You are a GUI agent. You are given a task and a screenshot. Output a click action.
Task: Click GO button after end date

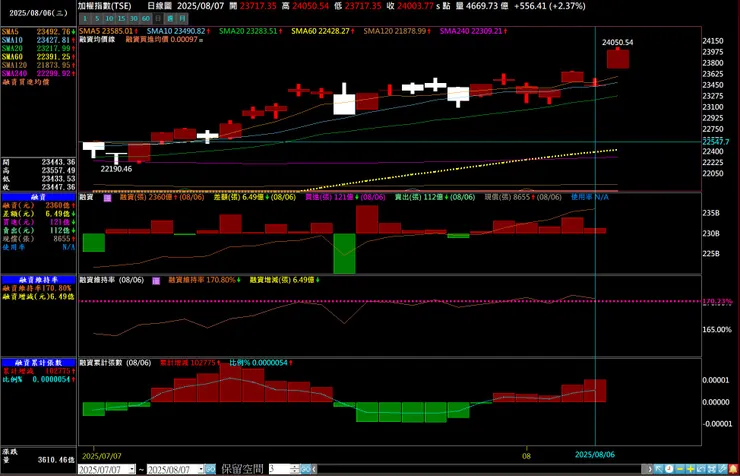click(x=210, y=469)
